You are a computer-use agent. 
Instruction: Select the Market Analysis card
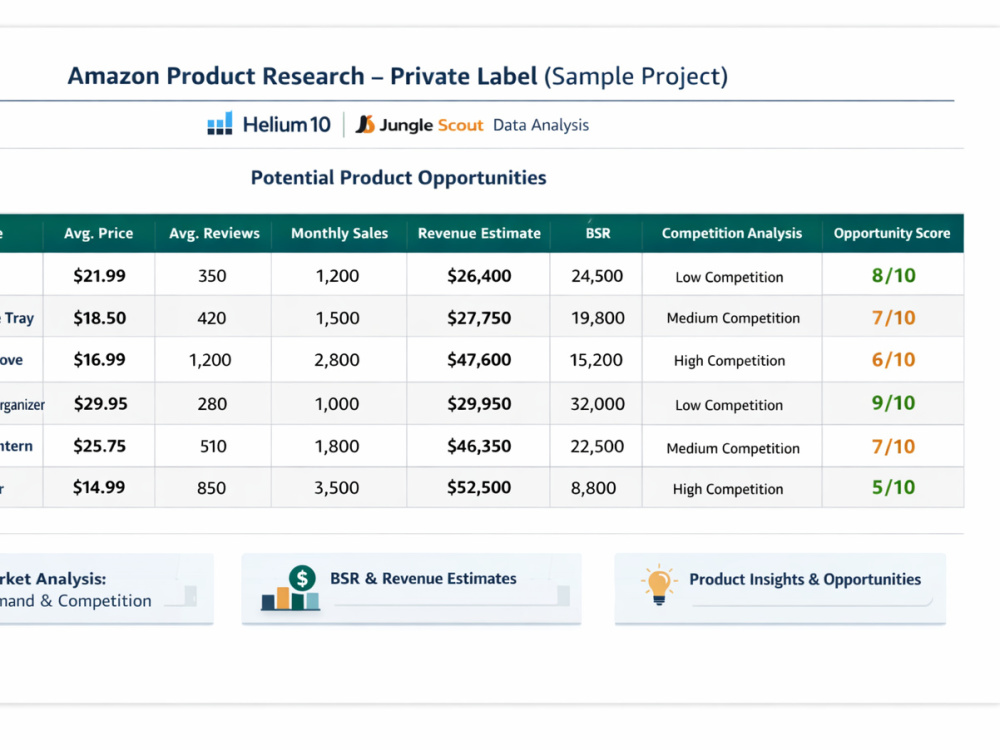(106, 589)
